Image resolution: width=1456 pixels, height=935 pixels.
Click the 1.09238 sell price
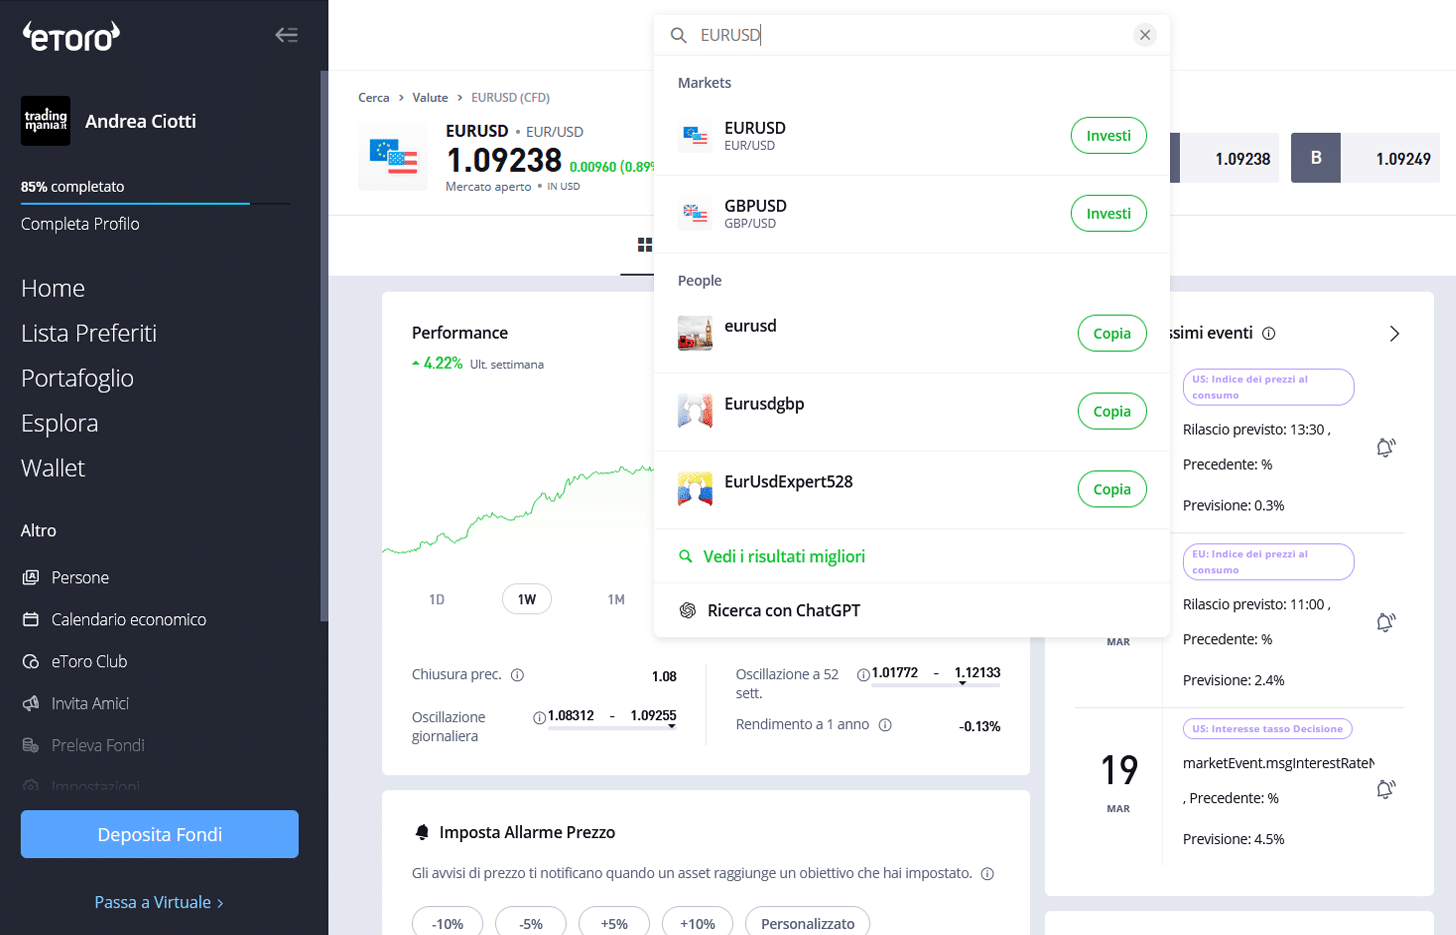[1243, 159]
